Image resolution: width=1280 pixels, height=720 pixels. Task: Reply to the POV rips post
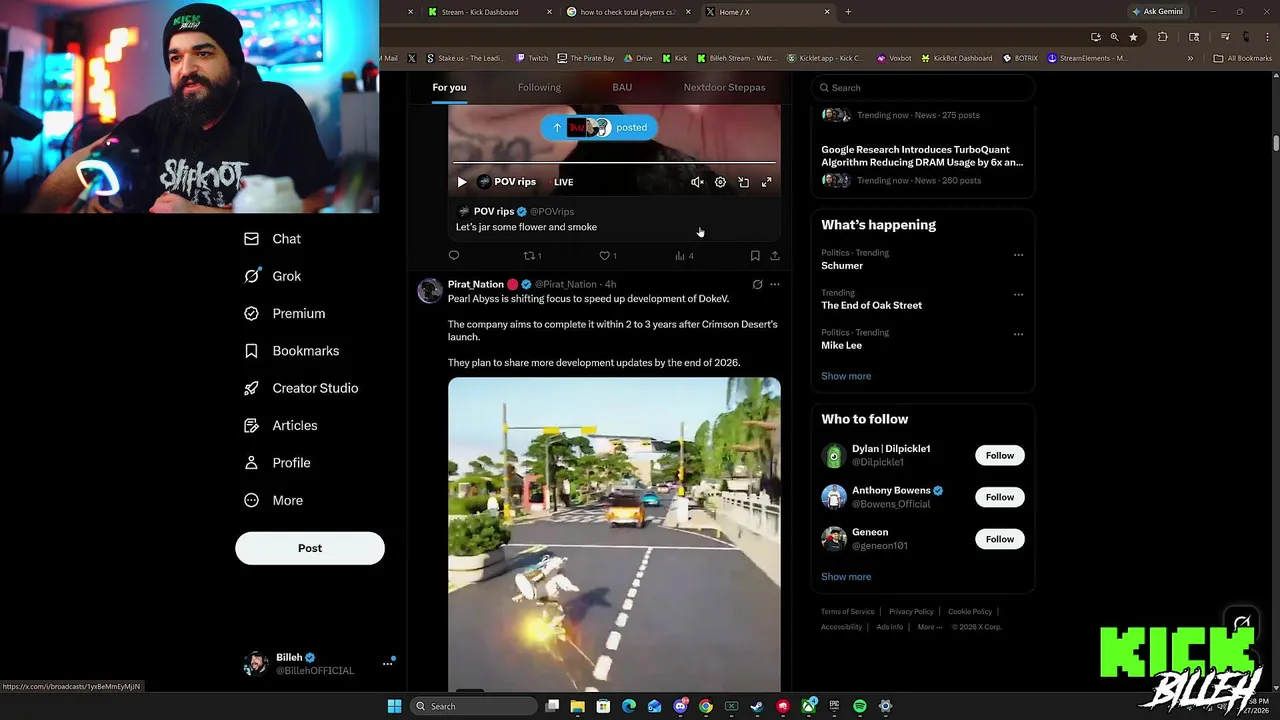[x=454, y=256]
